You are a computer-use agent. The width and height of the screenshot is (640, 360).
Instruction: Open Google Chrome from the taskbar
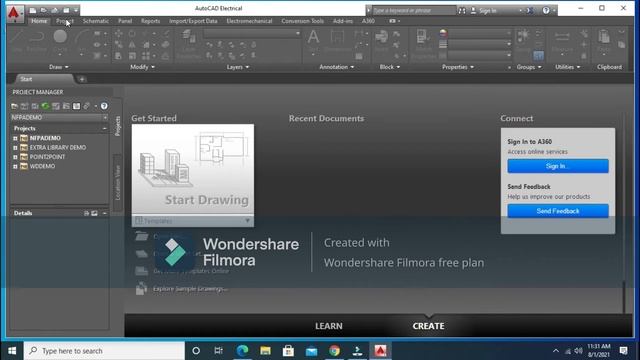pyautogui.click(x=334, y=351)
